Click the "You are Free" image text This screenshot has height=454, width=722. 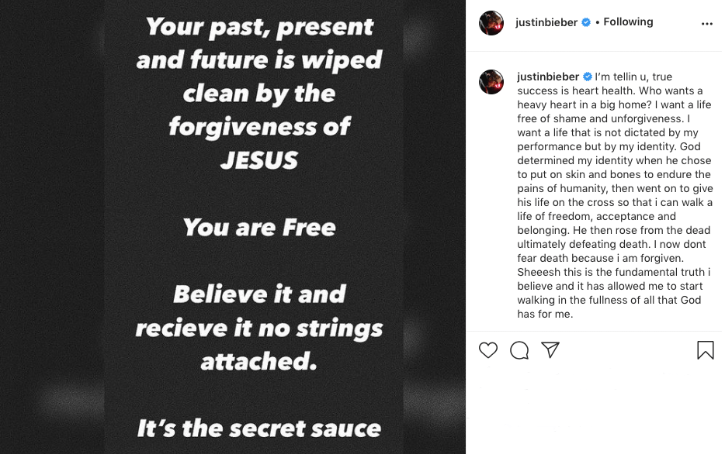click(258, 228)
